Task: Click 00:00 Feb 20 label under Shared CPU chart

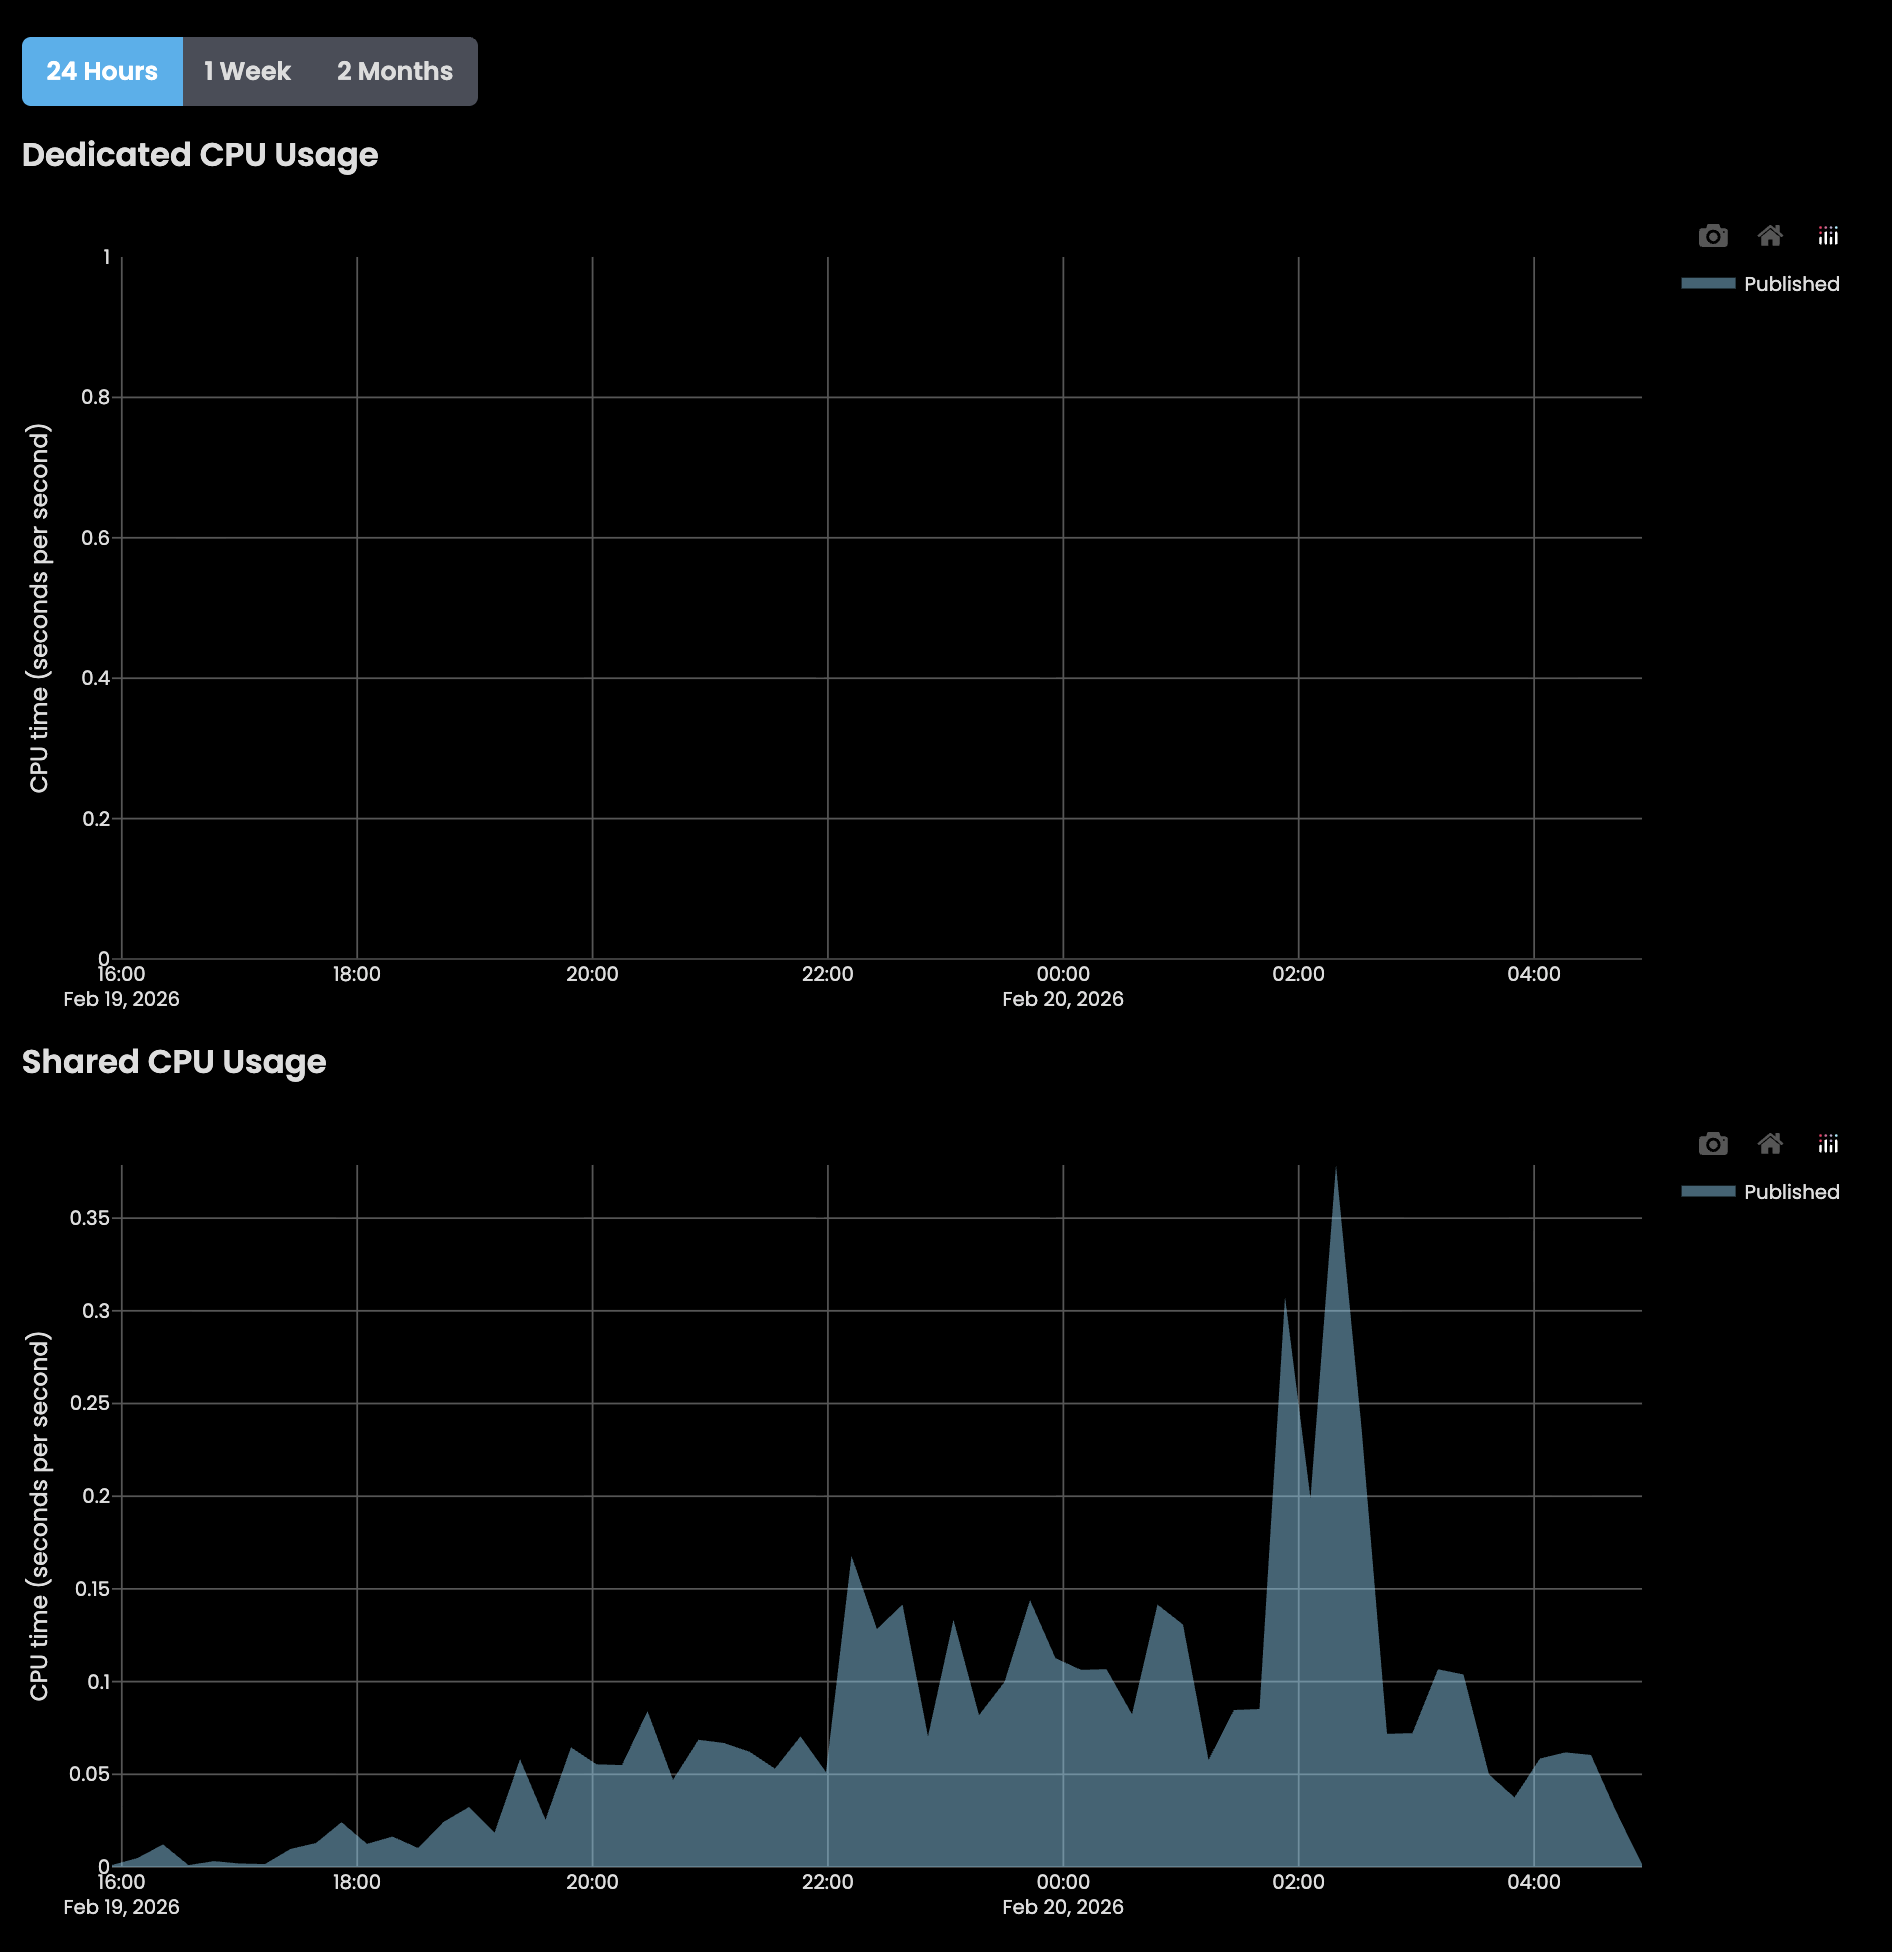Action: pyautogui.click(x=1062, y=1893)
